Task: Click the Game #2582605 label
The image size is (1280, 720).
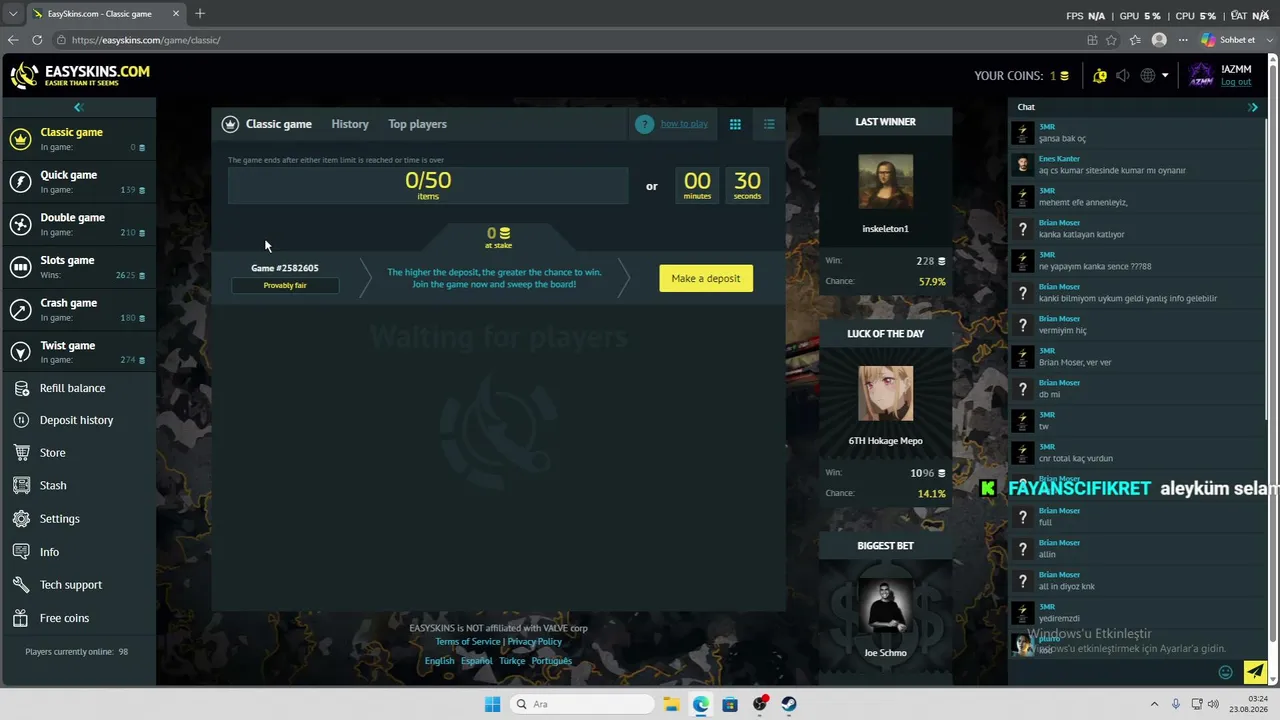Action: click(285, 268)
